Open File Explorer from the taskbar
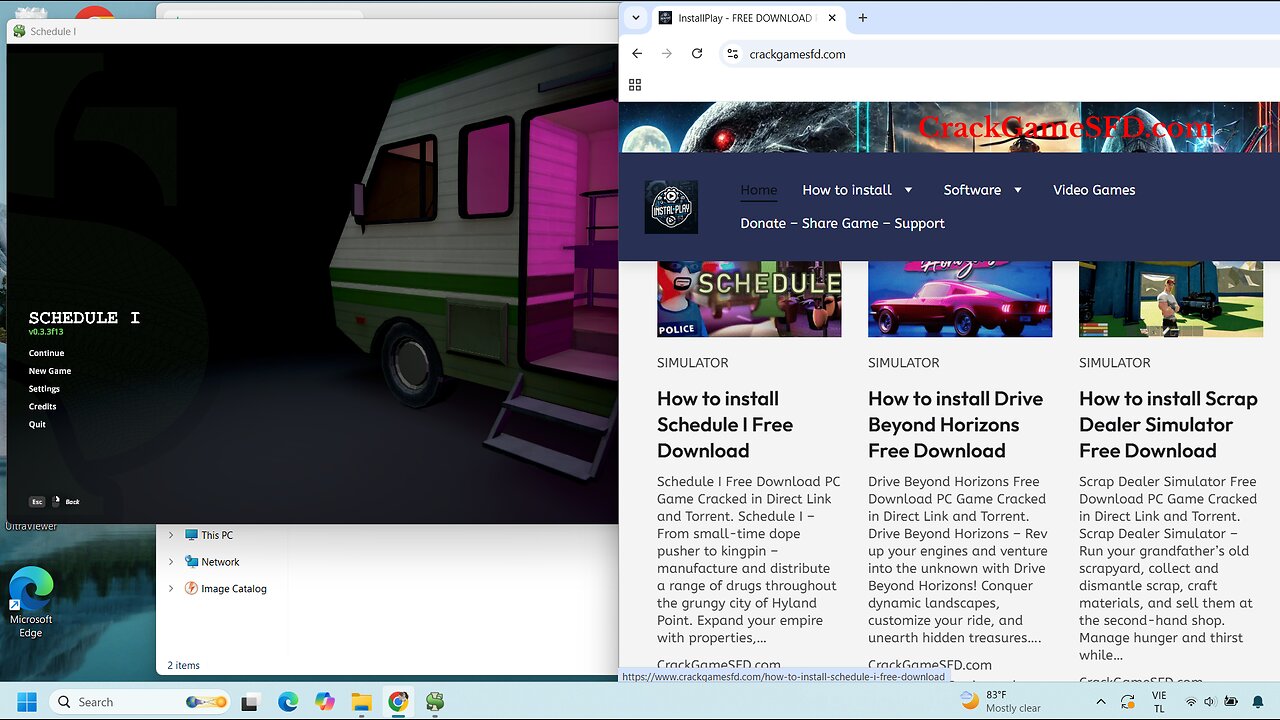This screenshot has height=720, width=1280. [361, 702]
